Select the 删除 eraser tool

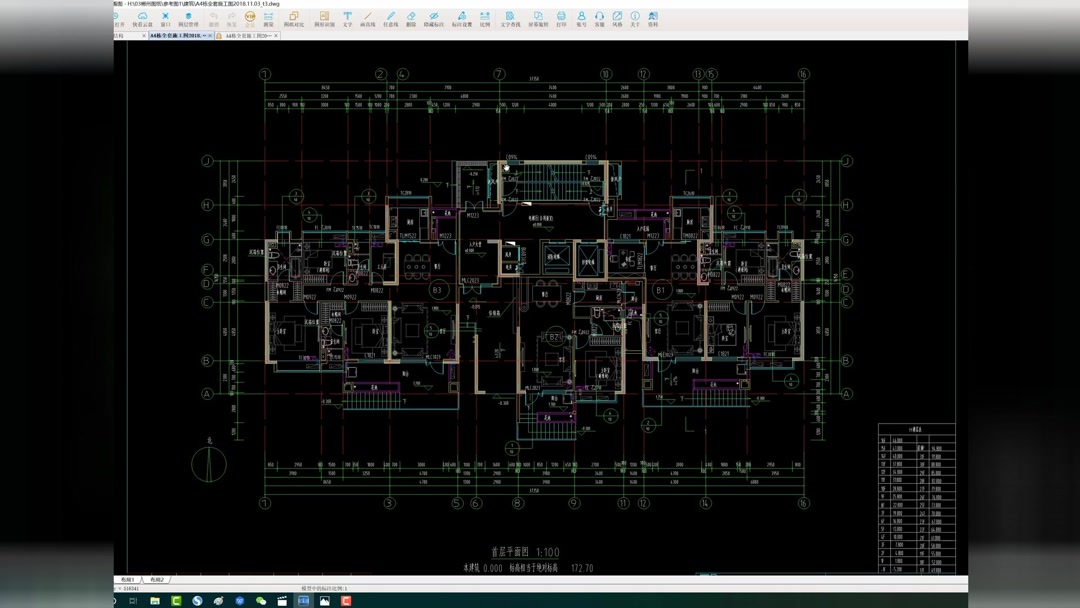click(411, 19)
